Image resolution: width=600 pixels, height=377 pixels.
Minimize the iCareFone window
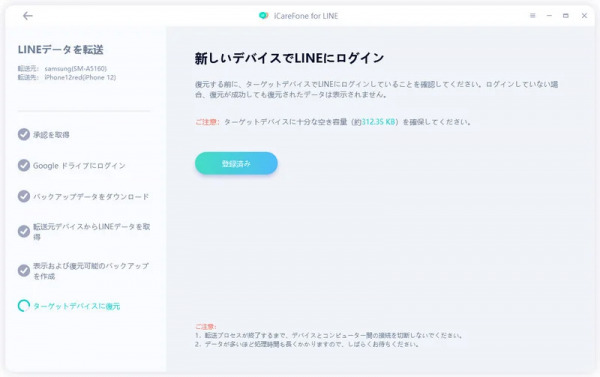(549, 16)
